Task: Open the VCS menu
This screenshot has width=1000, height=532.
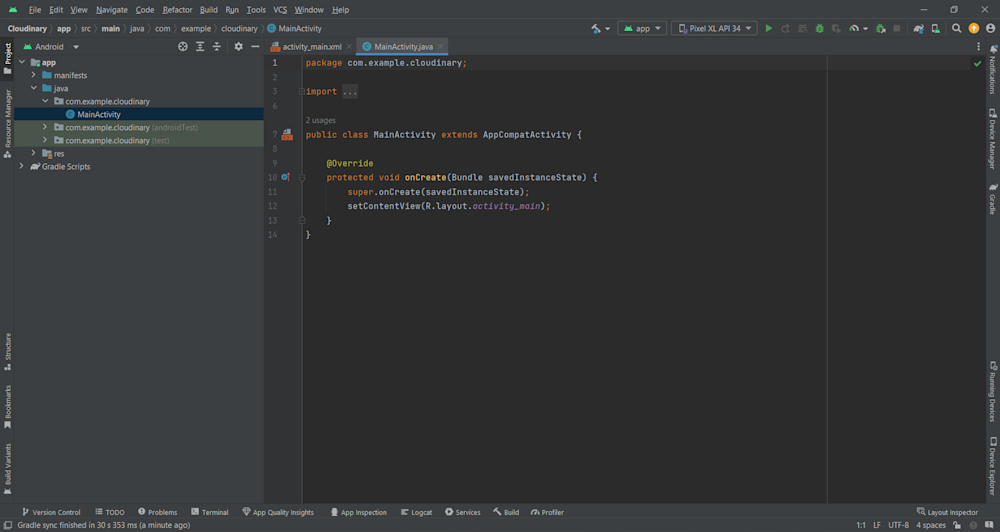Action: 280,10
